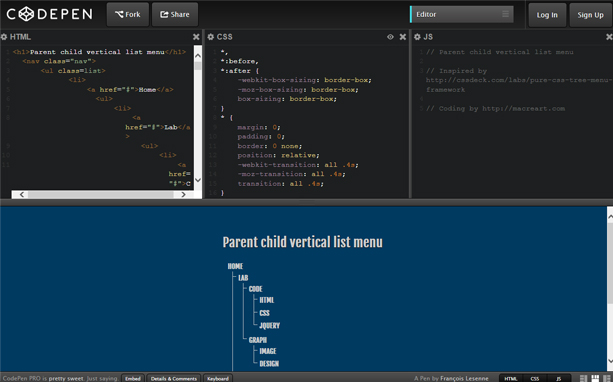The height and width of the screenshot is (382, 613).
Task: Click HTML editor scrollbar up arrow
Action: tap(198, 56)
